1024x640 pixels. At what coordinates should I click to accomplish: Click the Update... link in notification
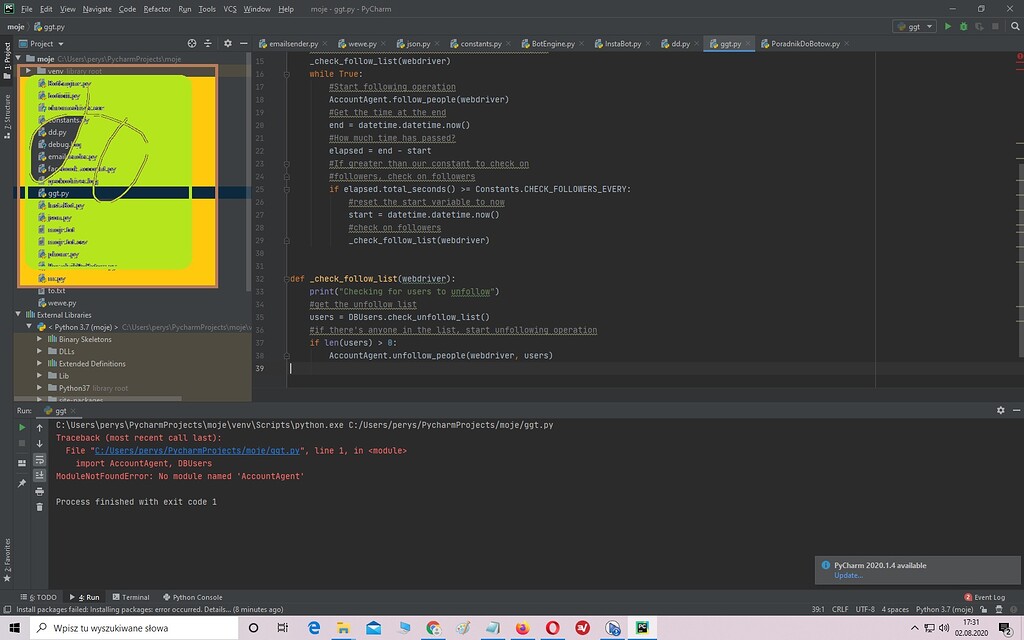point(848,575)
